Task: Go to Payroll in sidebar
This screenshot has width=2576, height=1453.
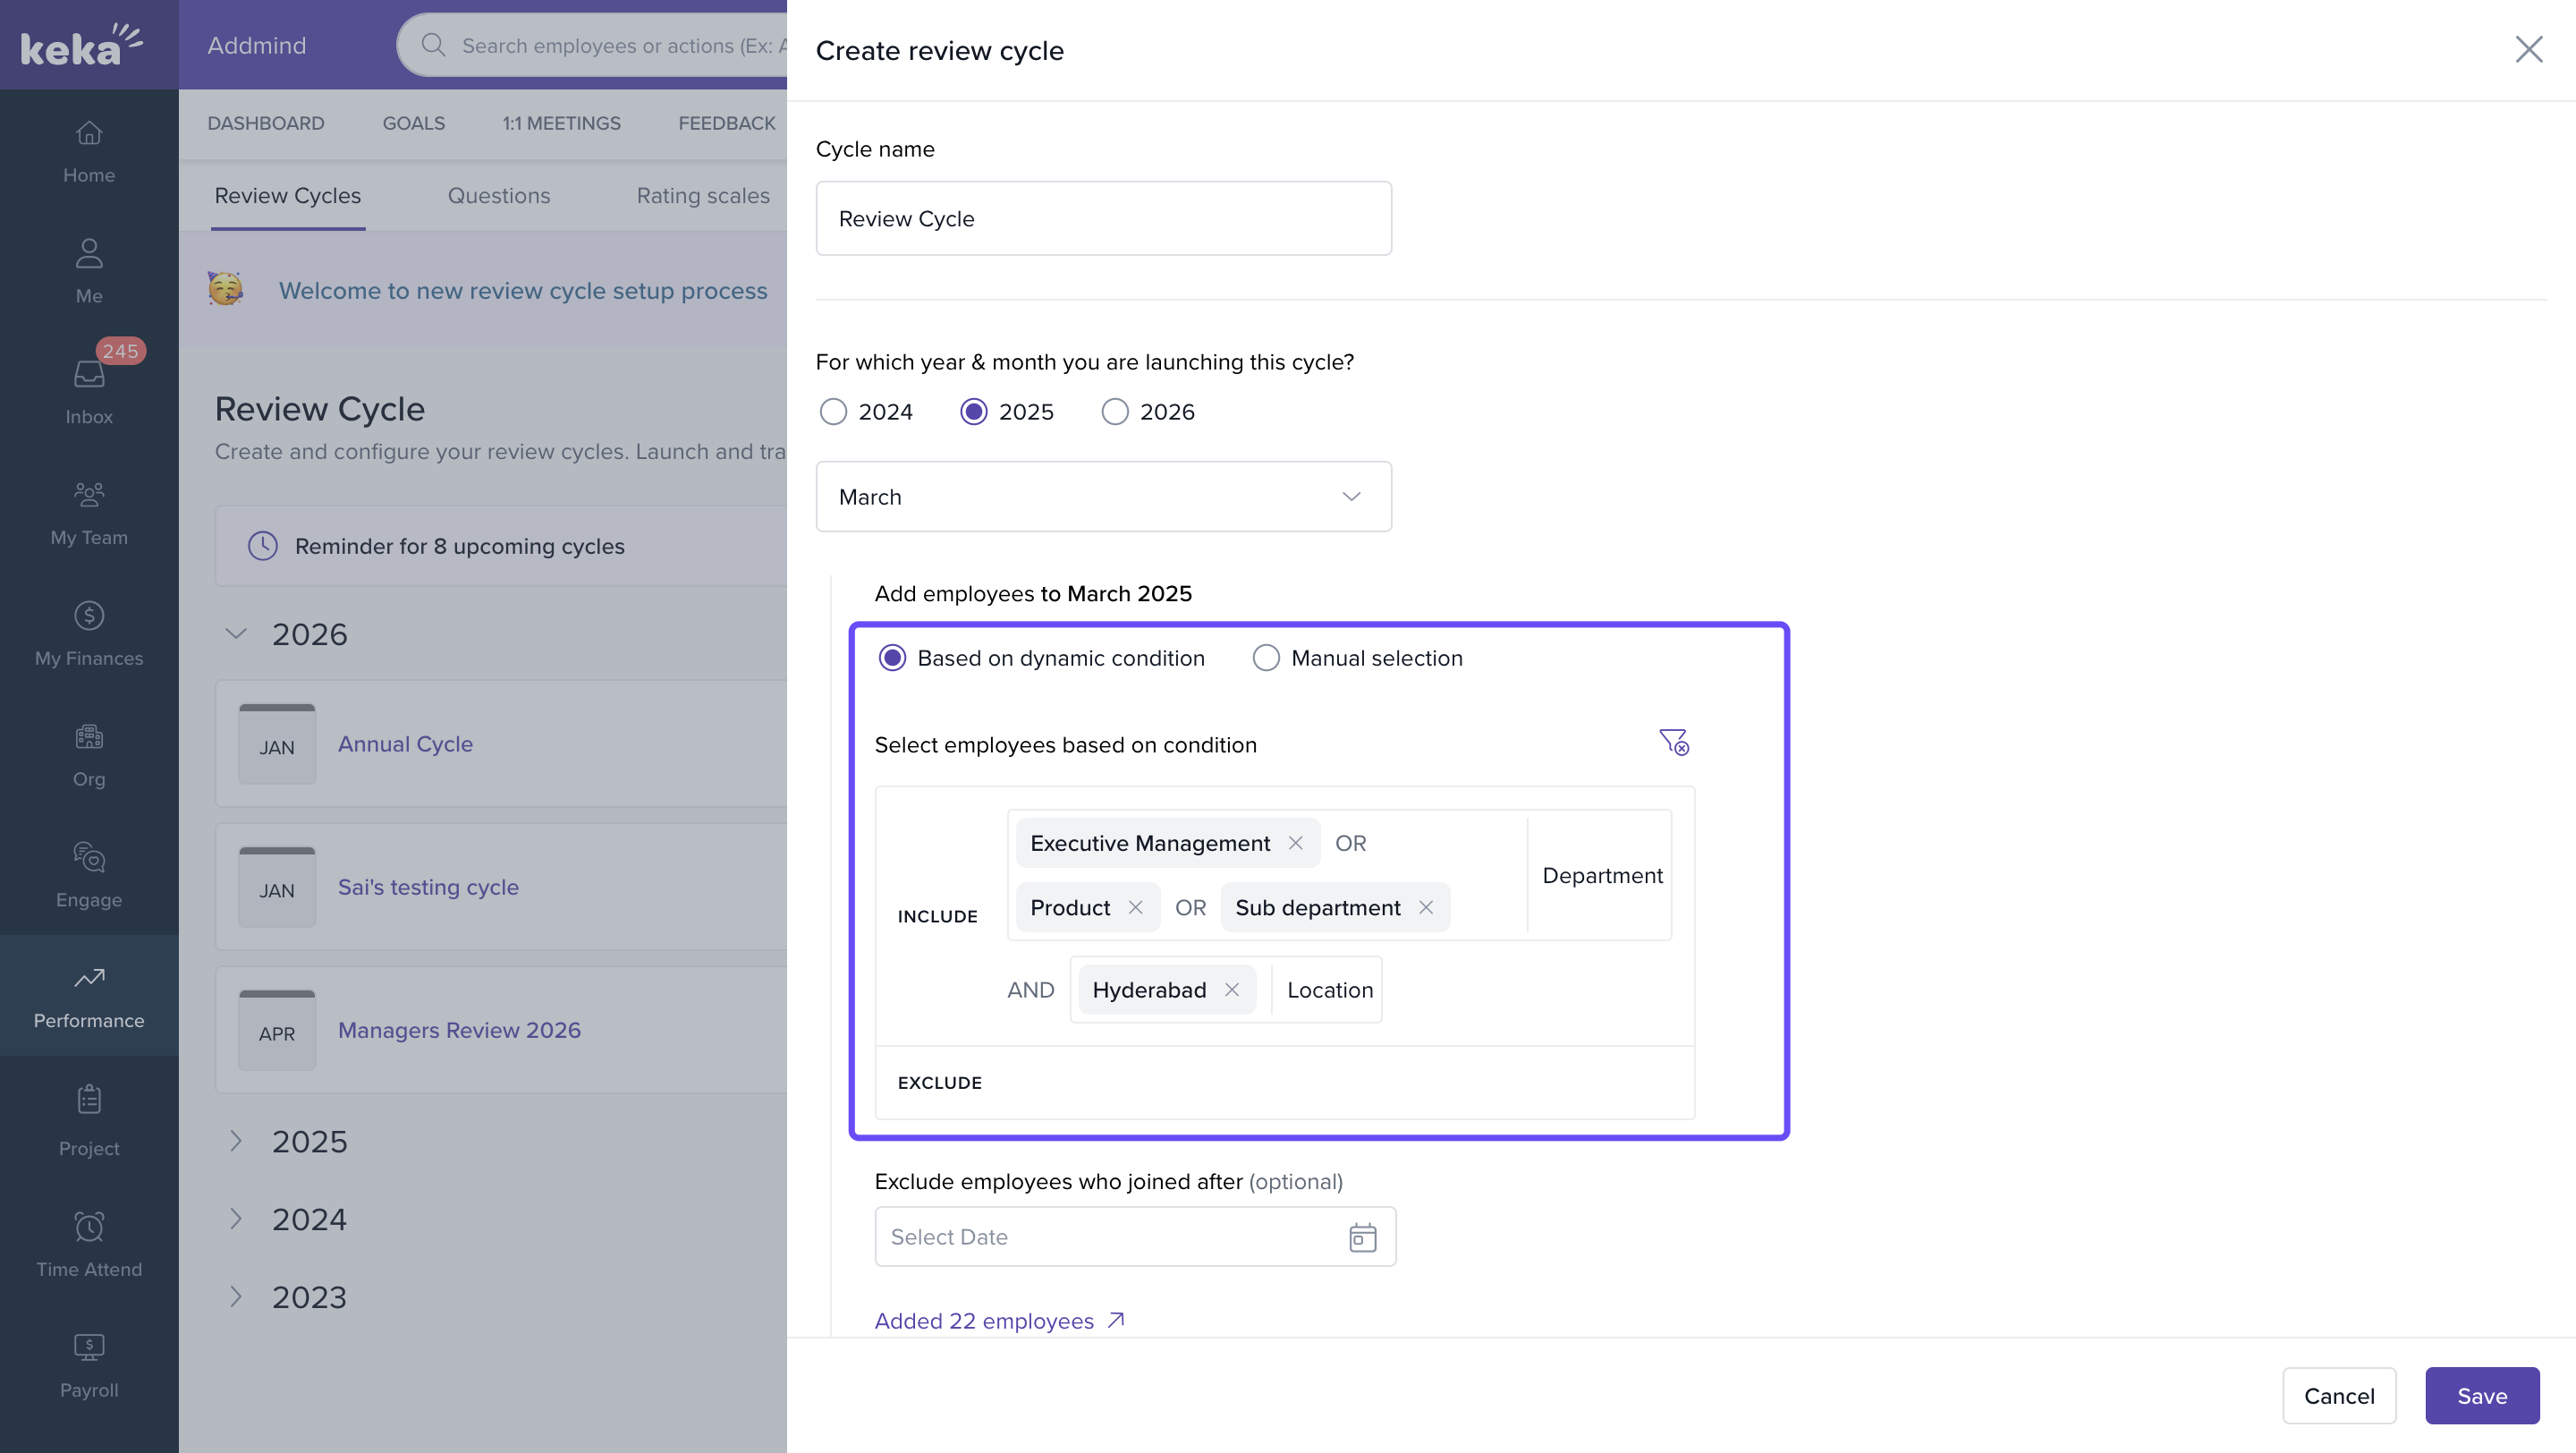Action: coord(89,1364)
